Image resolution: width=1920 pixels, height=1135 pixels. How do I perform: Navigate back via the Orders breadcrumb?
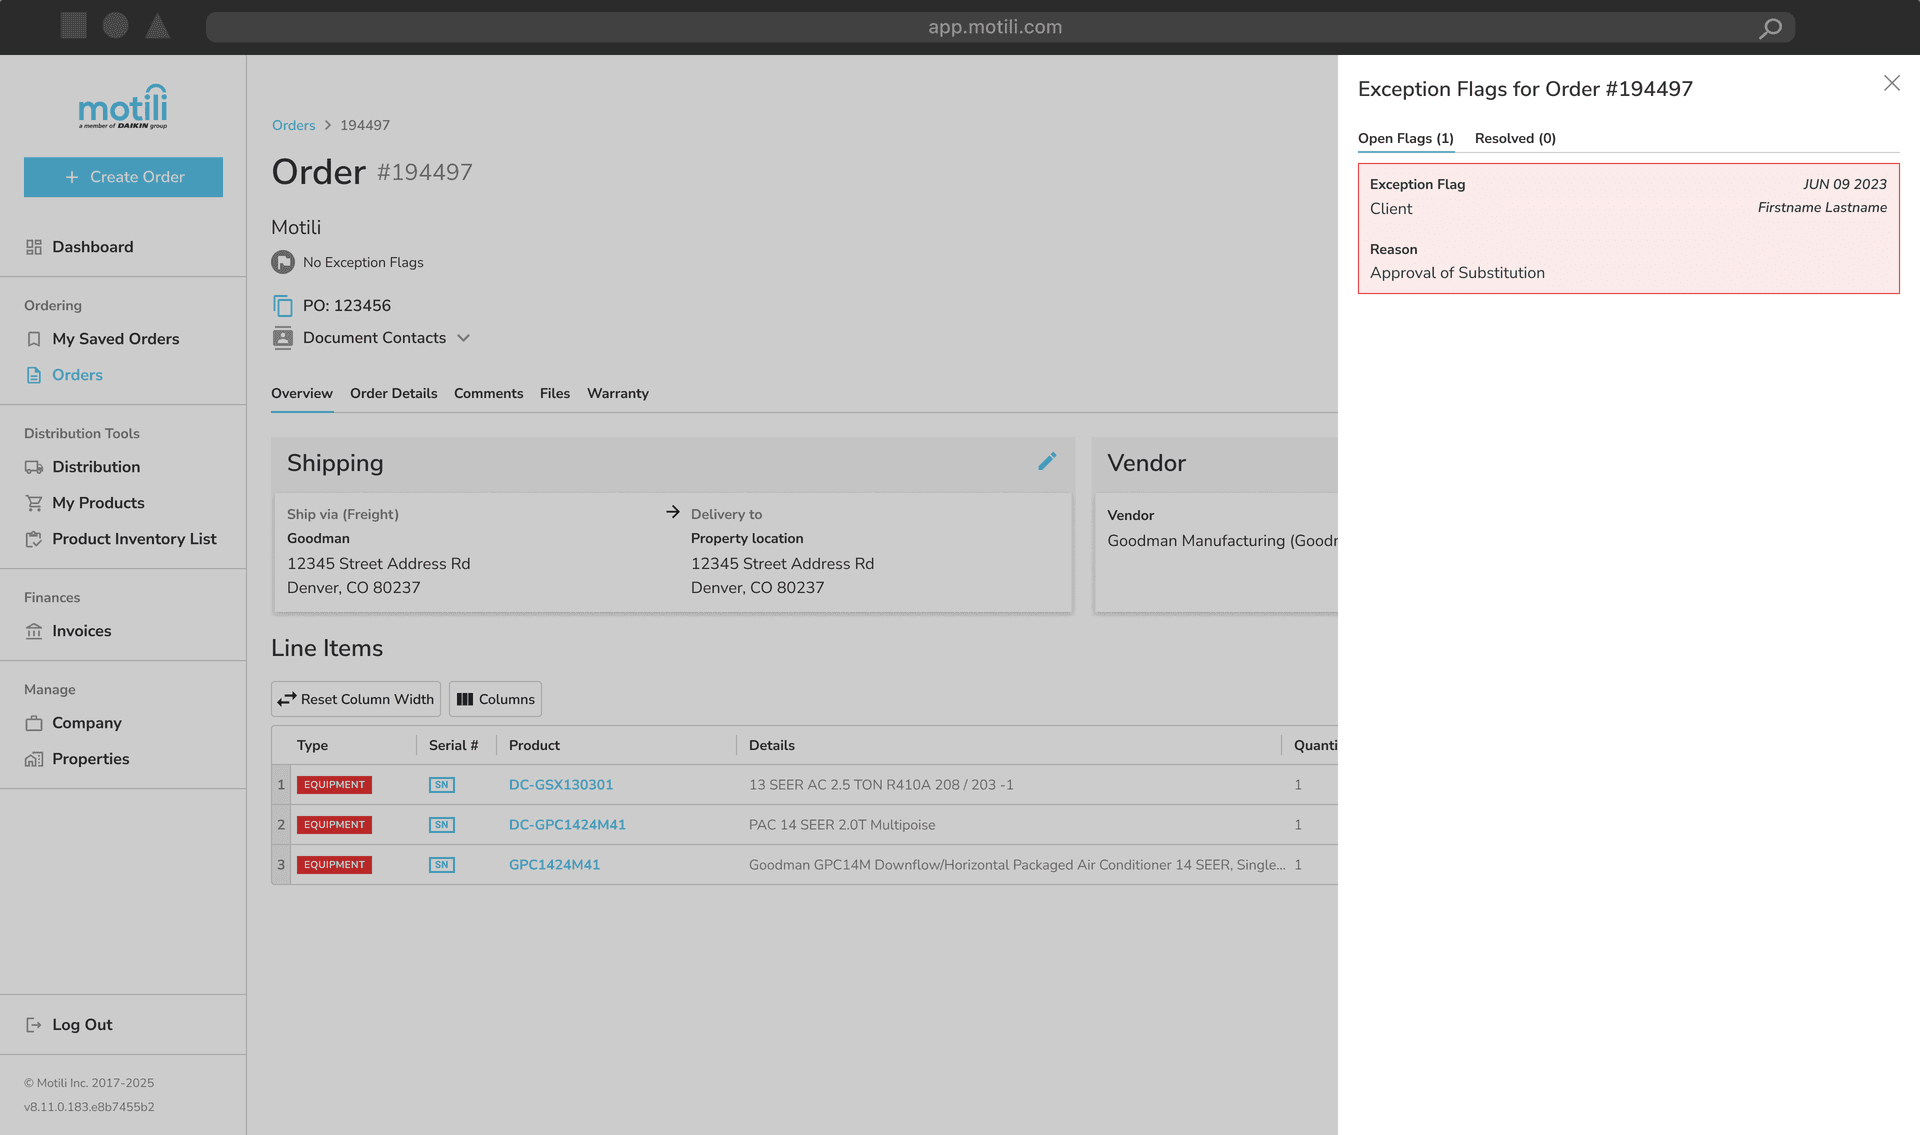point(293,125)
